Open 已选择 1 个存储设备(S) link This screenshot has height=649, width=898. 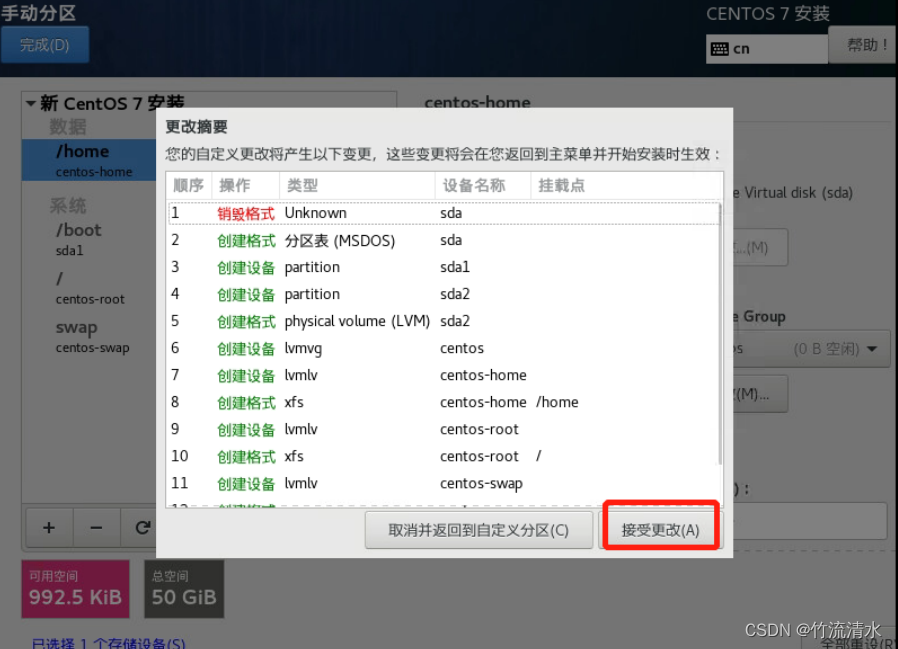point(109,643)
